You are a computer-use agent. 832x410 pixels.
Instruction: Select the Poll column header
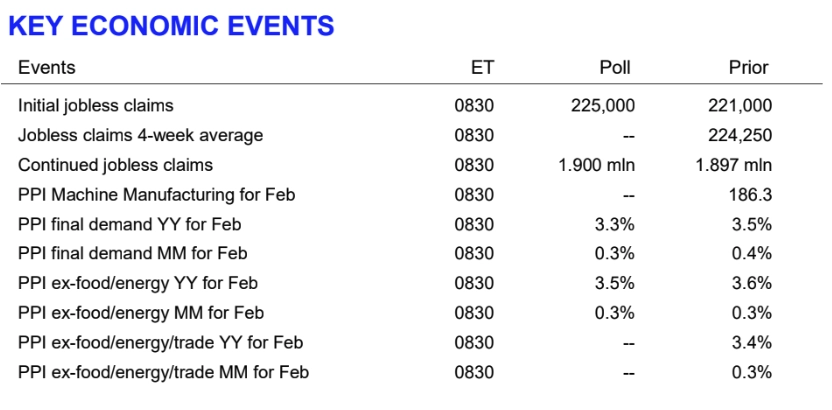click(x=615, y=68)
